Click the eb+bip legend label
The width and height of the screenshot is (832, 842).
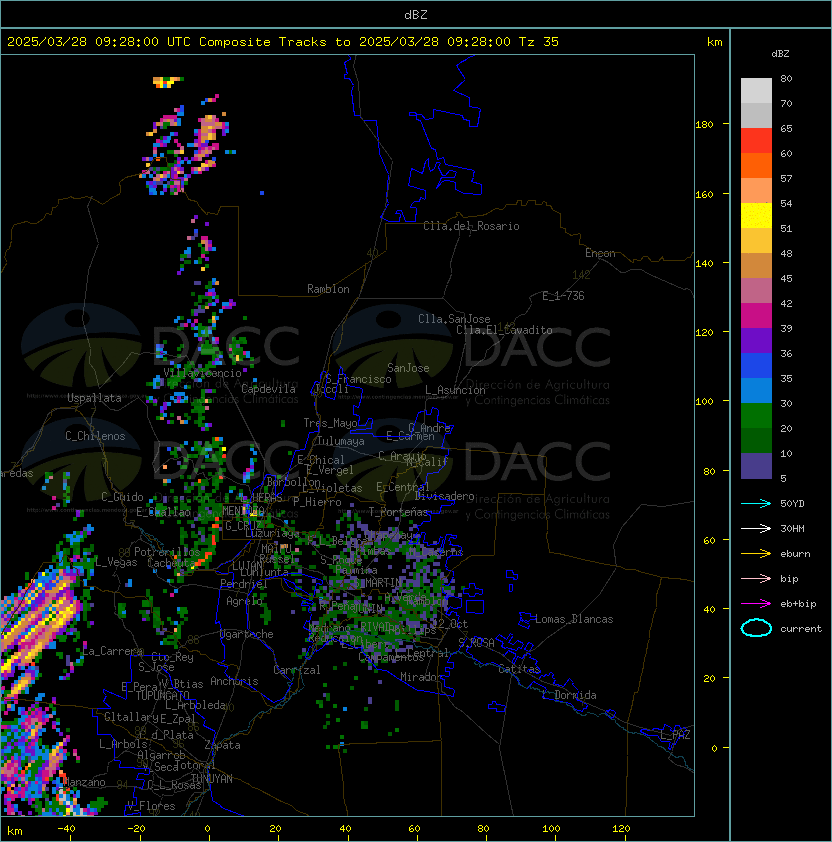798,604
